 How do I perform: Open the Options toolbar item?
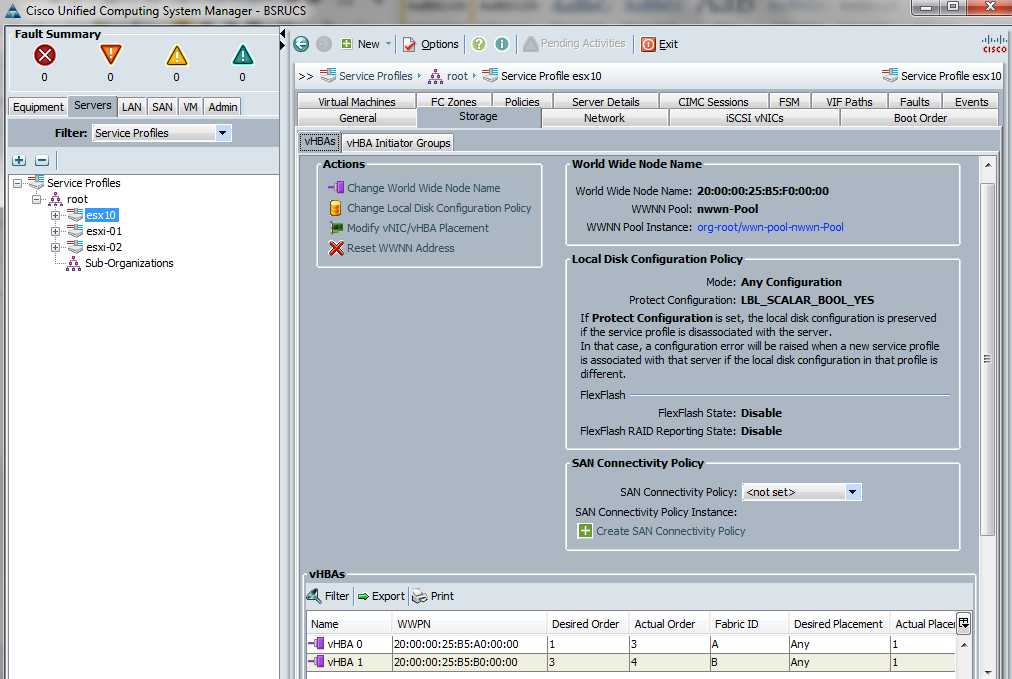(430, 44)
